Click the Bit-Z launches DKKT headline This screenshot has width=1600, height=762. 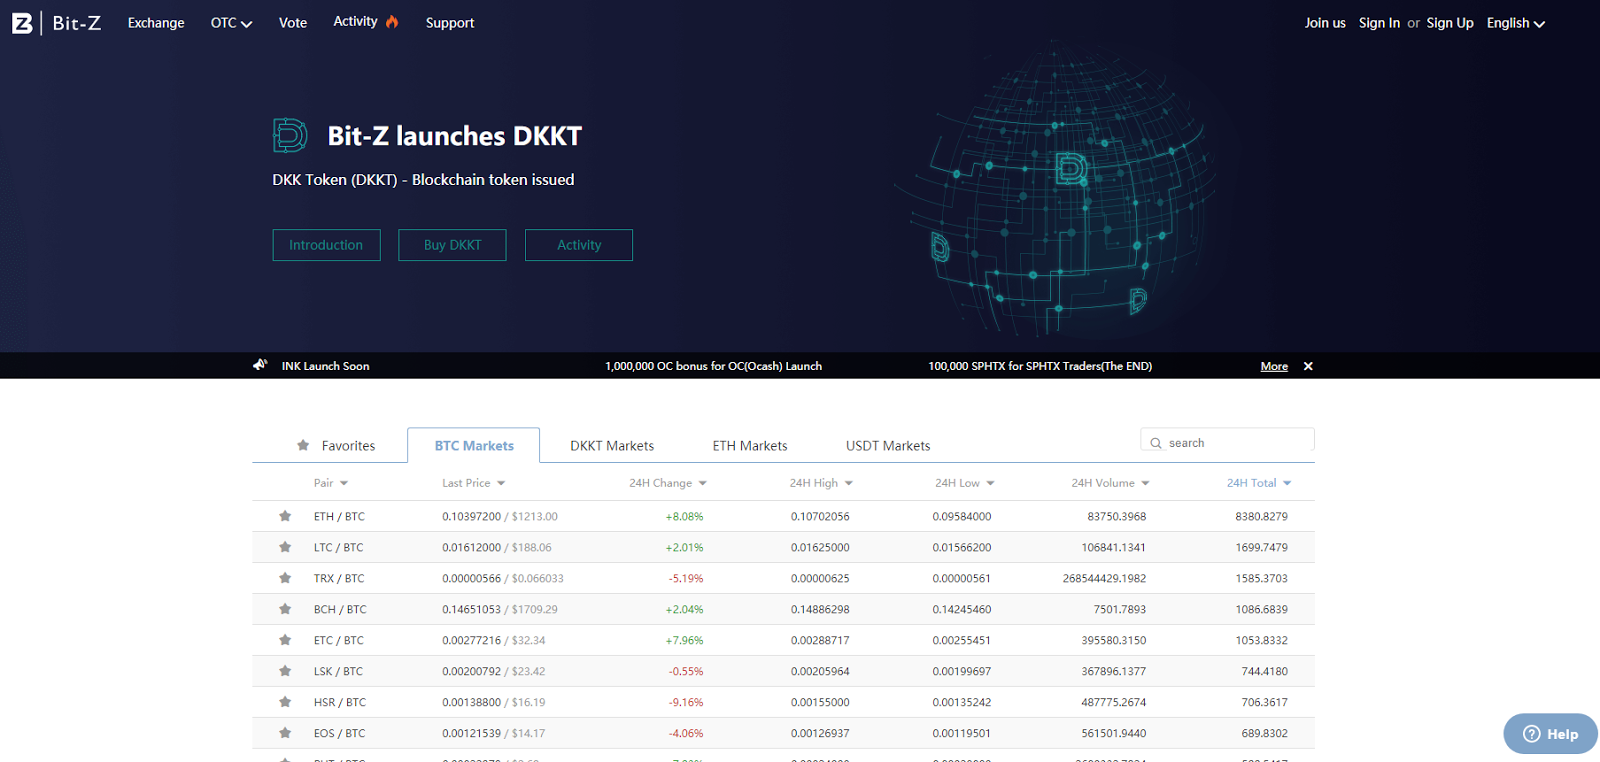(x=455, y=135)
